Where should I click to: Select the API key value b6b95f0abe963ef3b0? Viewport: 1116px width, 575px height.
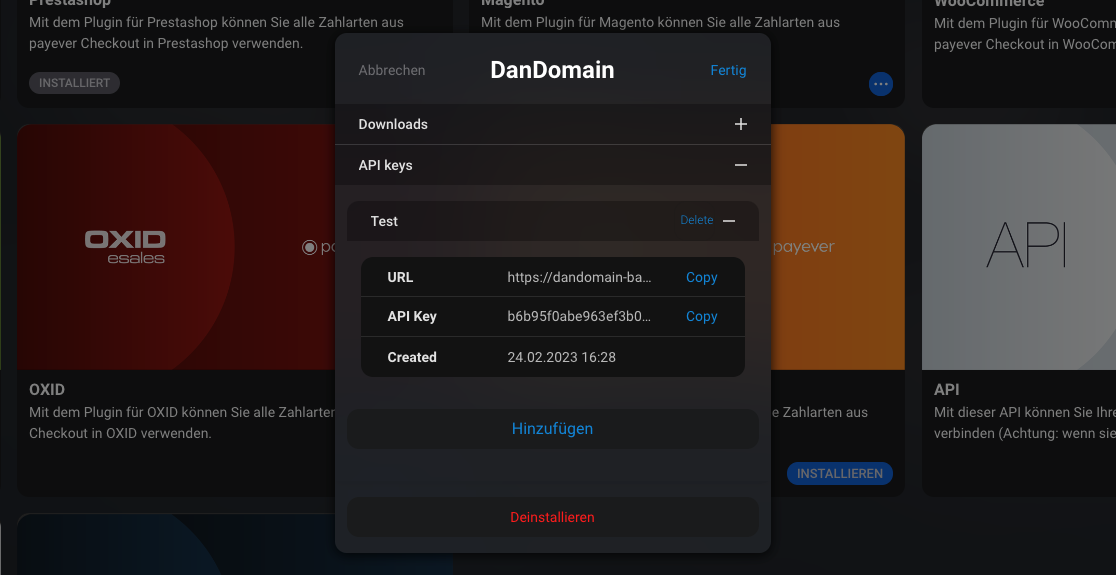(579, 317)
